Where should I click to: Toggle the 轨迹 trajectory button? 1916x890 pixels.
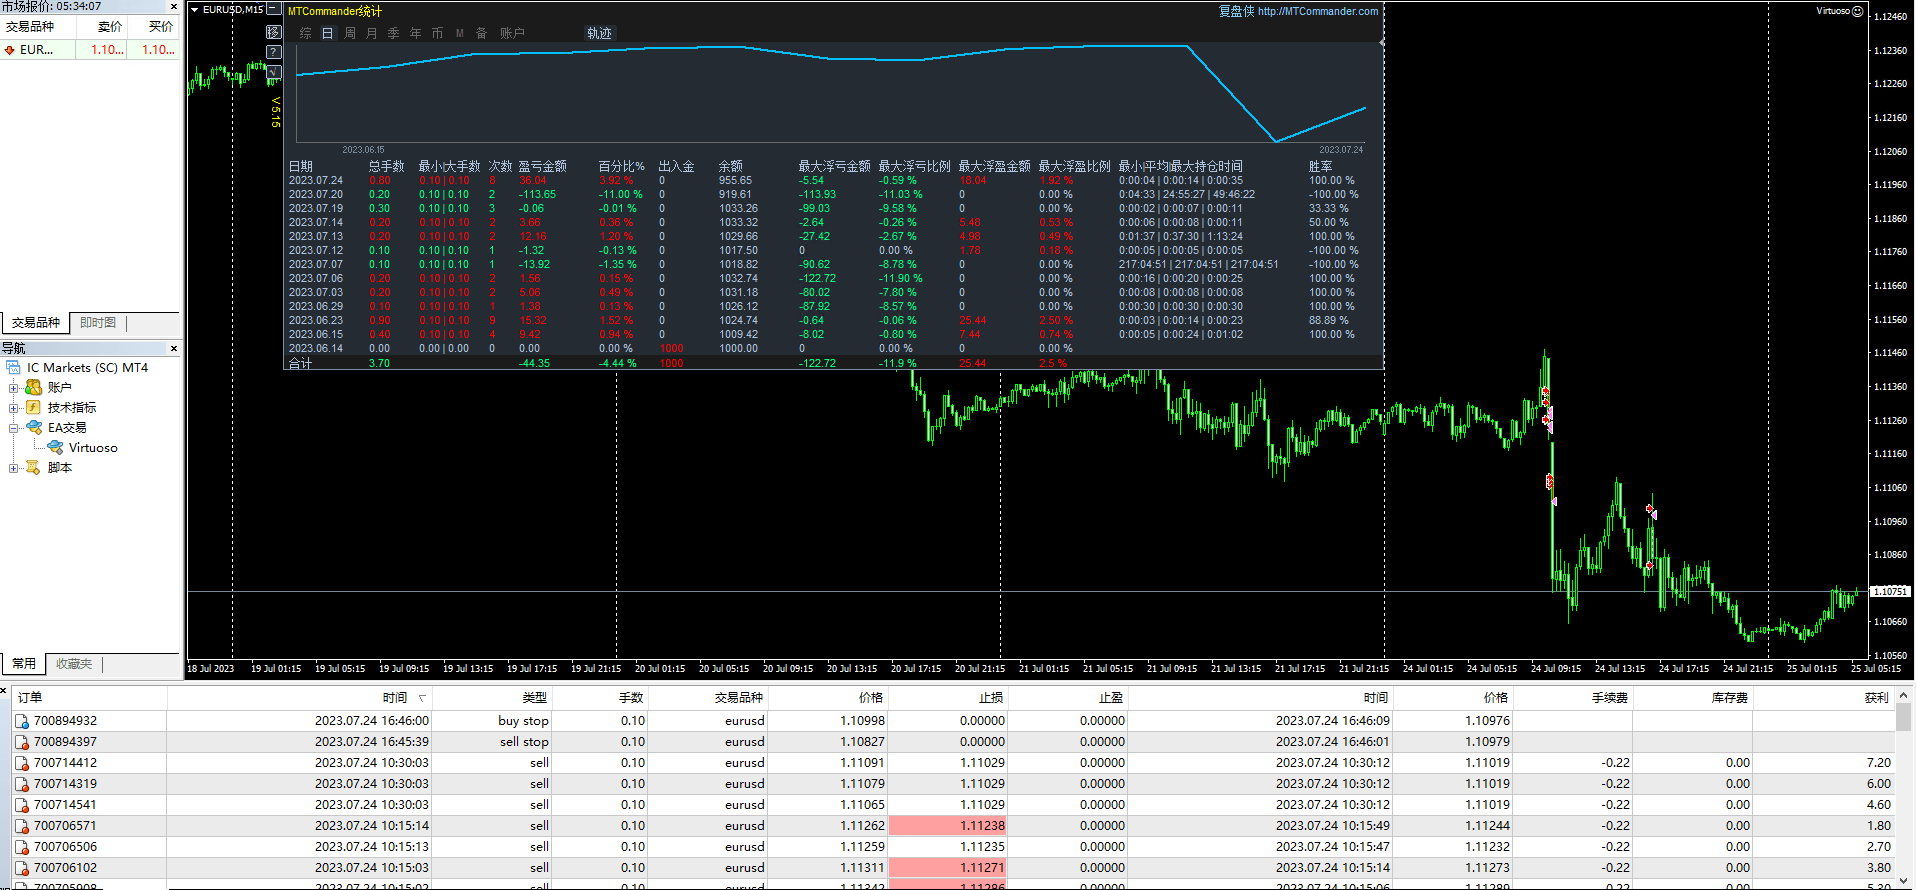tap(599, 33)
